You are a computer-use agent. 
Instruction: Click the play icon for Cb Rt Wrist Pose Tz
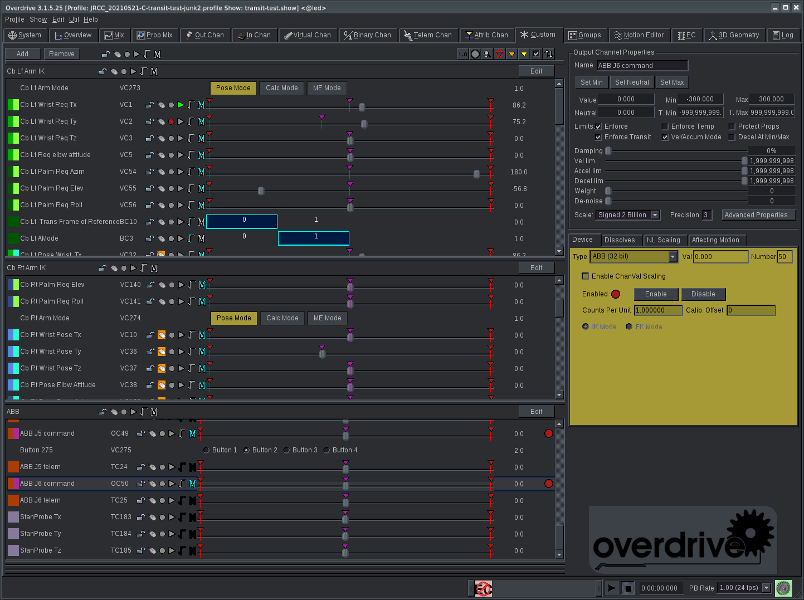coord(181,368)
